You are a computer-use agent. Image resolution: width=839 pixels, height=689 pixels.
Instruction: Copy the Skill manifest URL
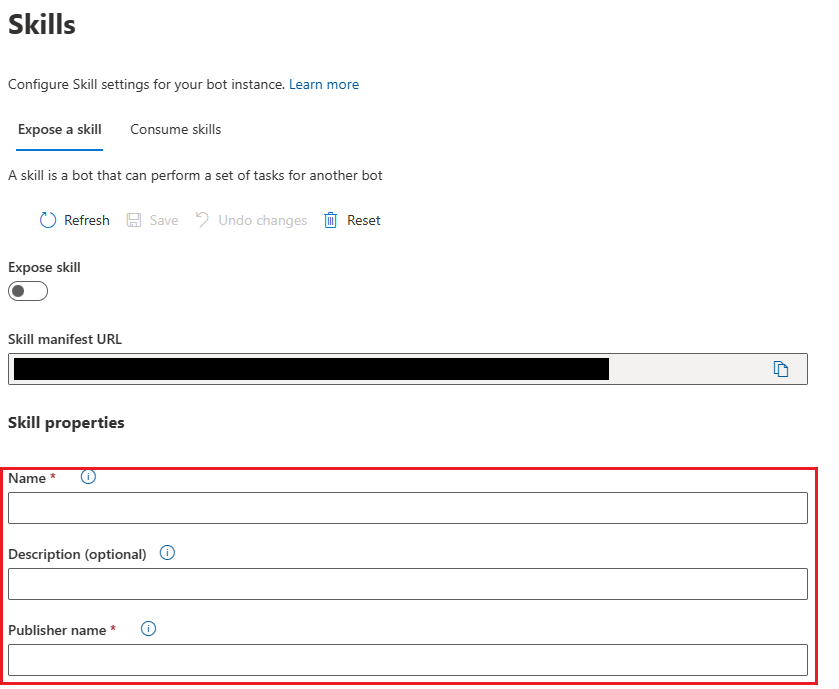tap(781, 369)
